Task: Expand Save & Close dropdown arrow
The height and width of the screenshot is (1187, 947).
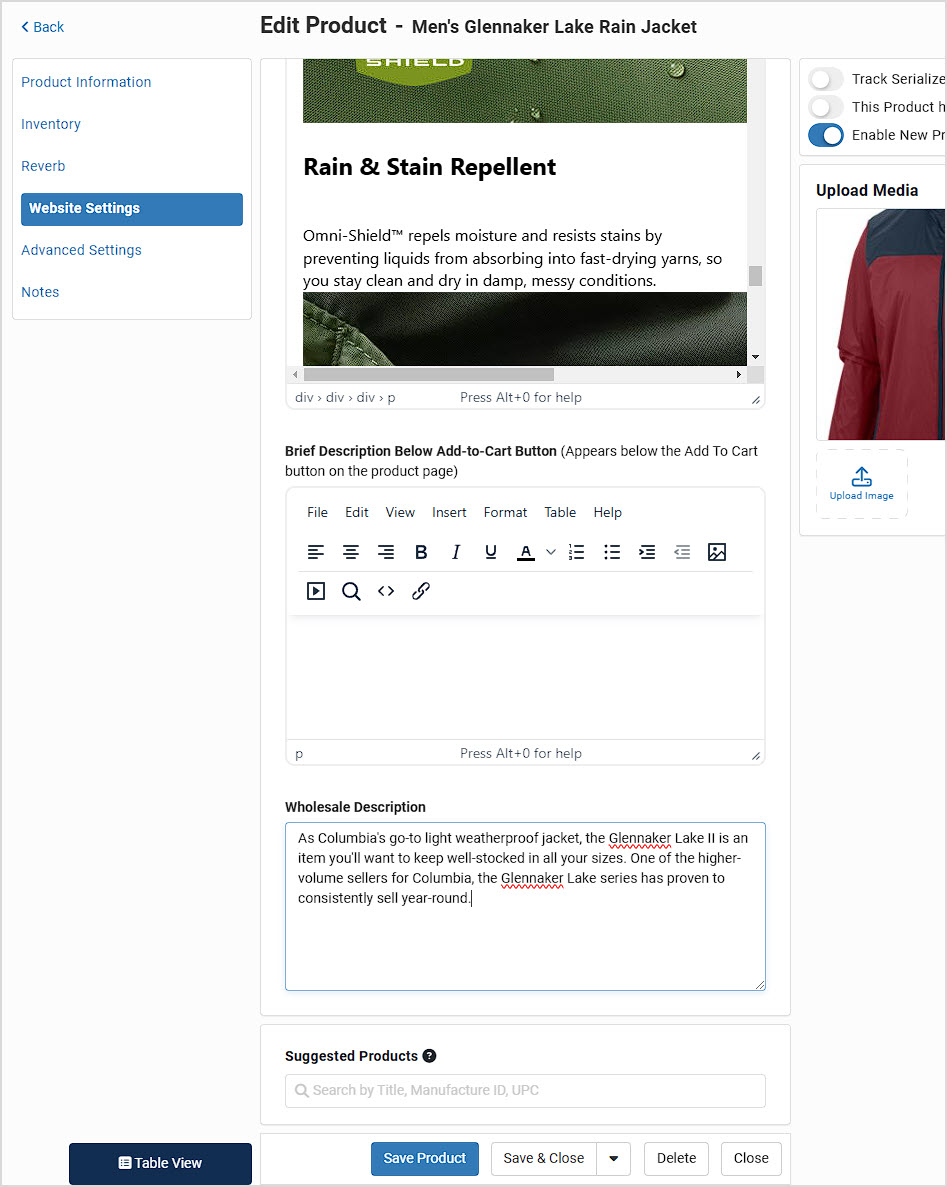Action: [x=614, y=1158]
